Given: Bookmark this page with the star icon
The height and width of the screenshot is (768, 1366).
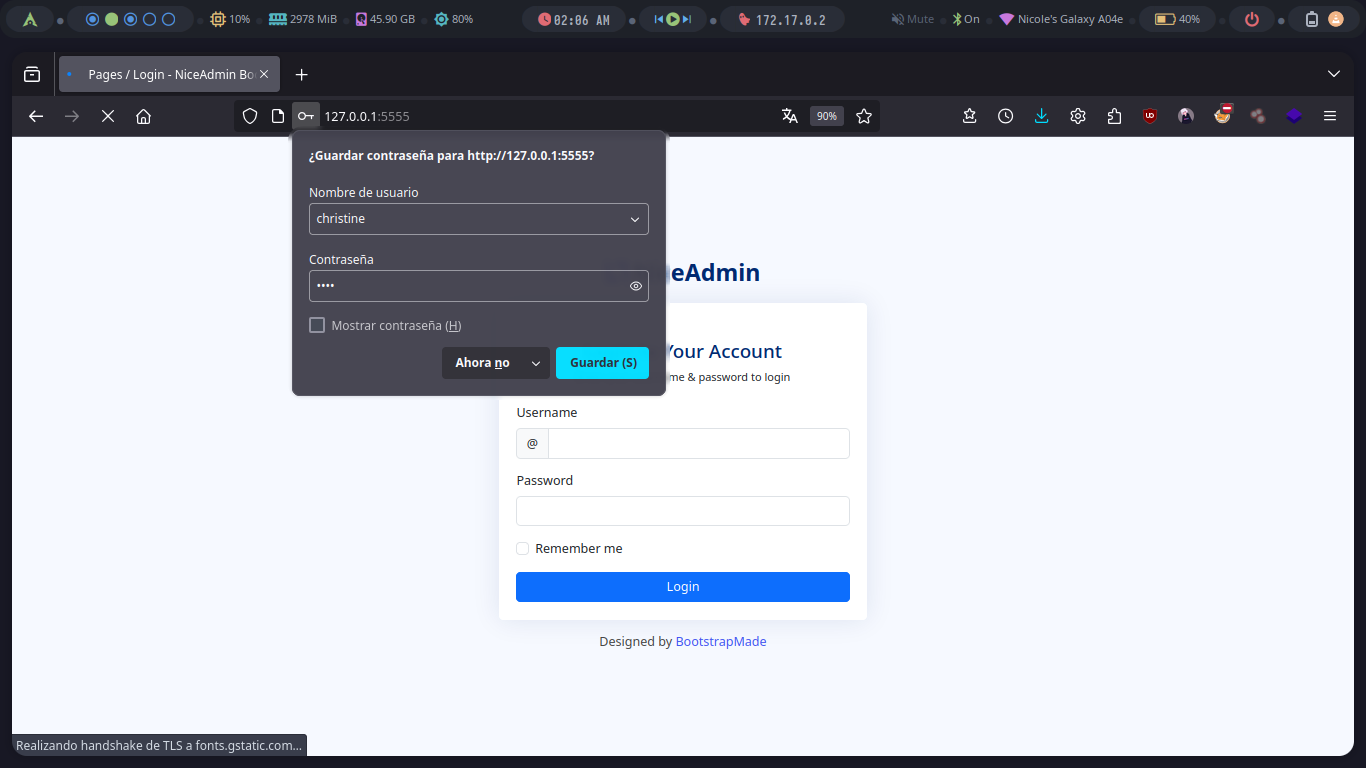Looking at the screenshot, I should tap(864, 116).
